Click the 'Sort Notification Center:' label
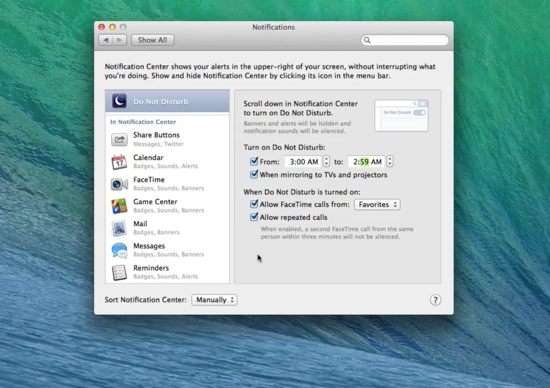 coord(146,300)
